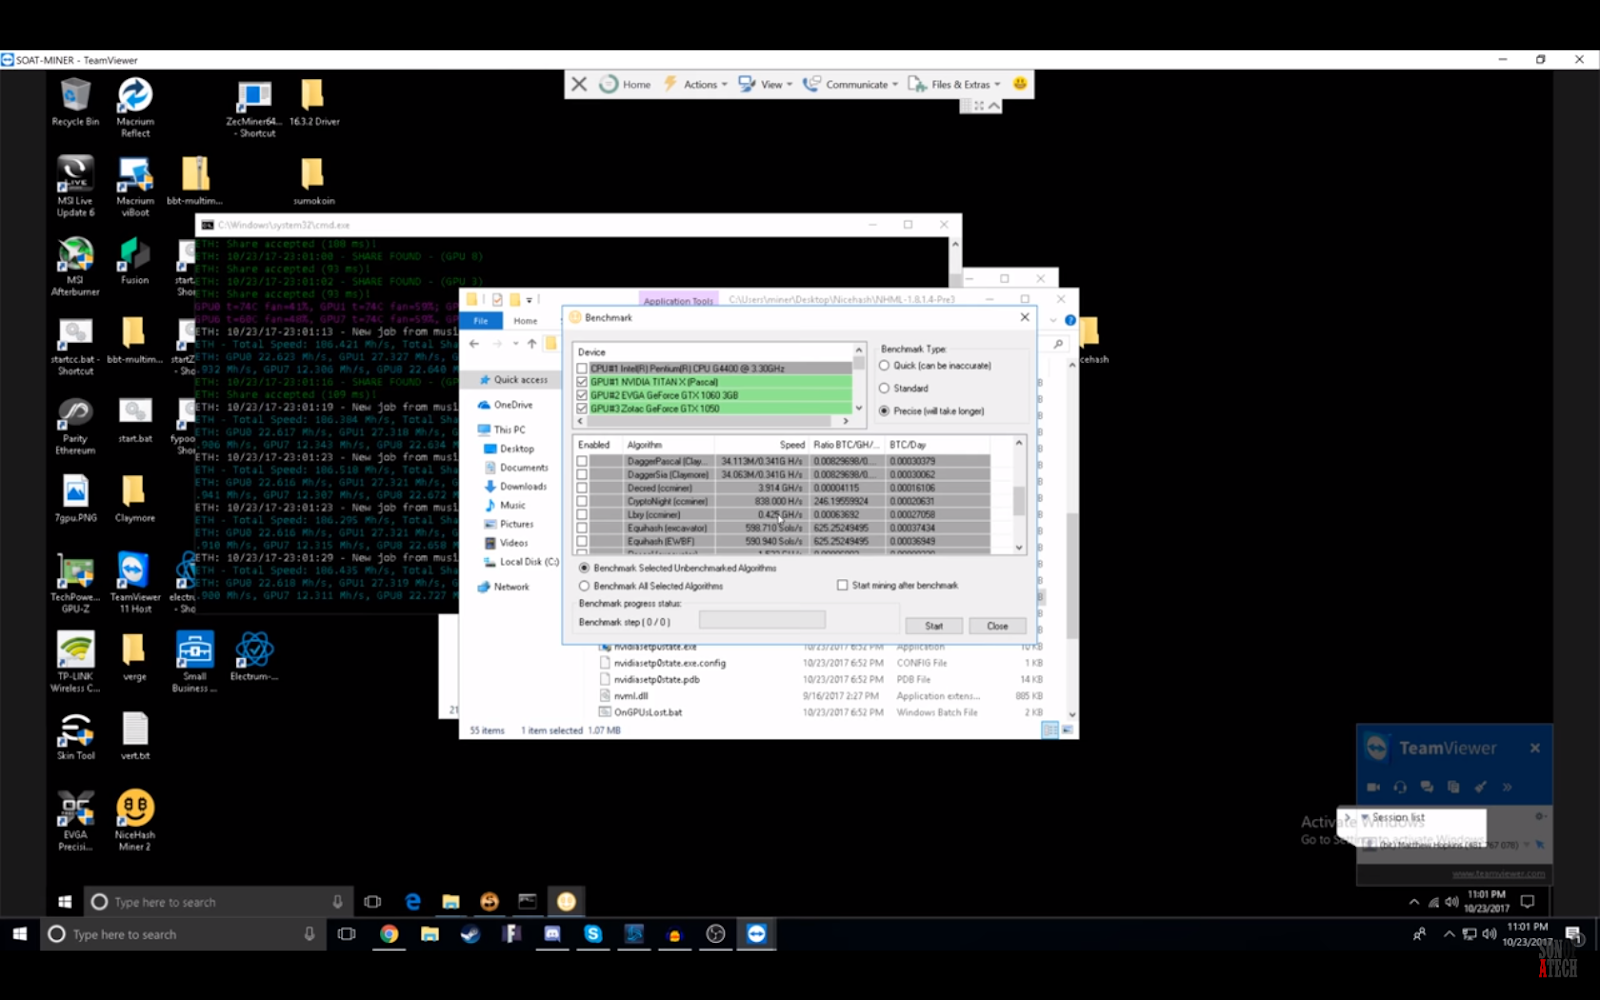1600x1000 pixels.
Task: Sort by the BTC/Day column header
Action: coord(908,445)
